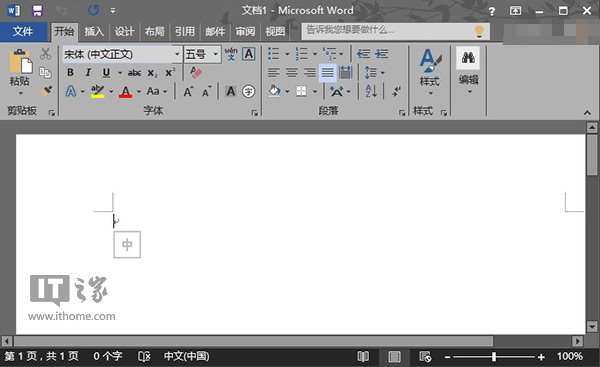
Task: Toggle Italic formatting
Action: coord(88,72)
